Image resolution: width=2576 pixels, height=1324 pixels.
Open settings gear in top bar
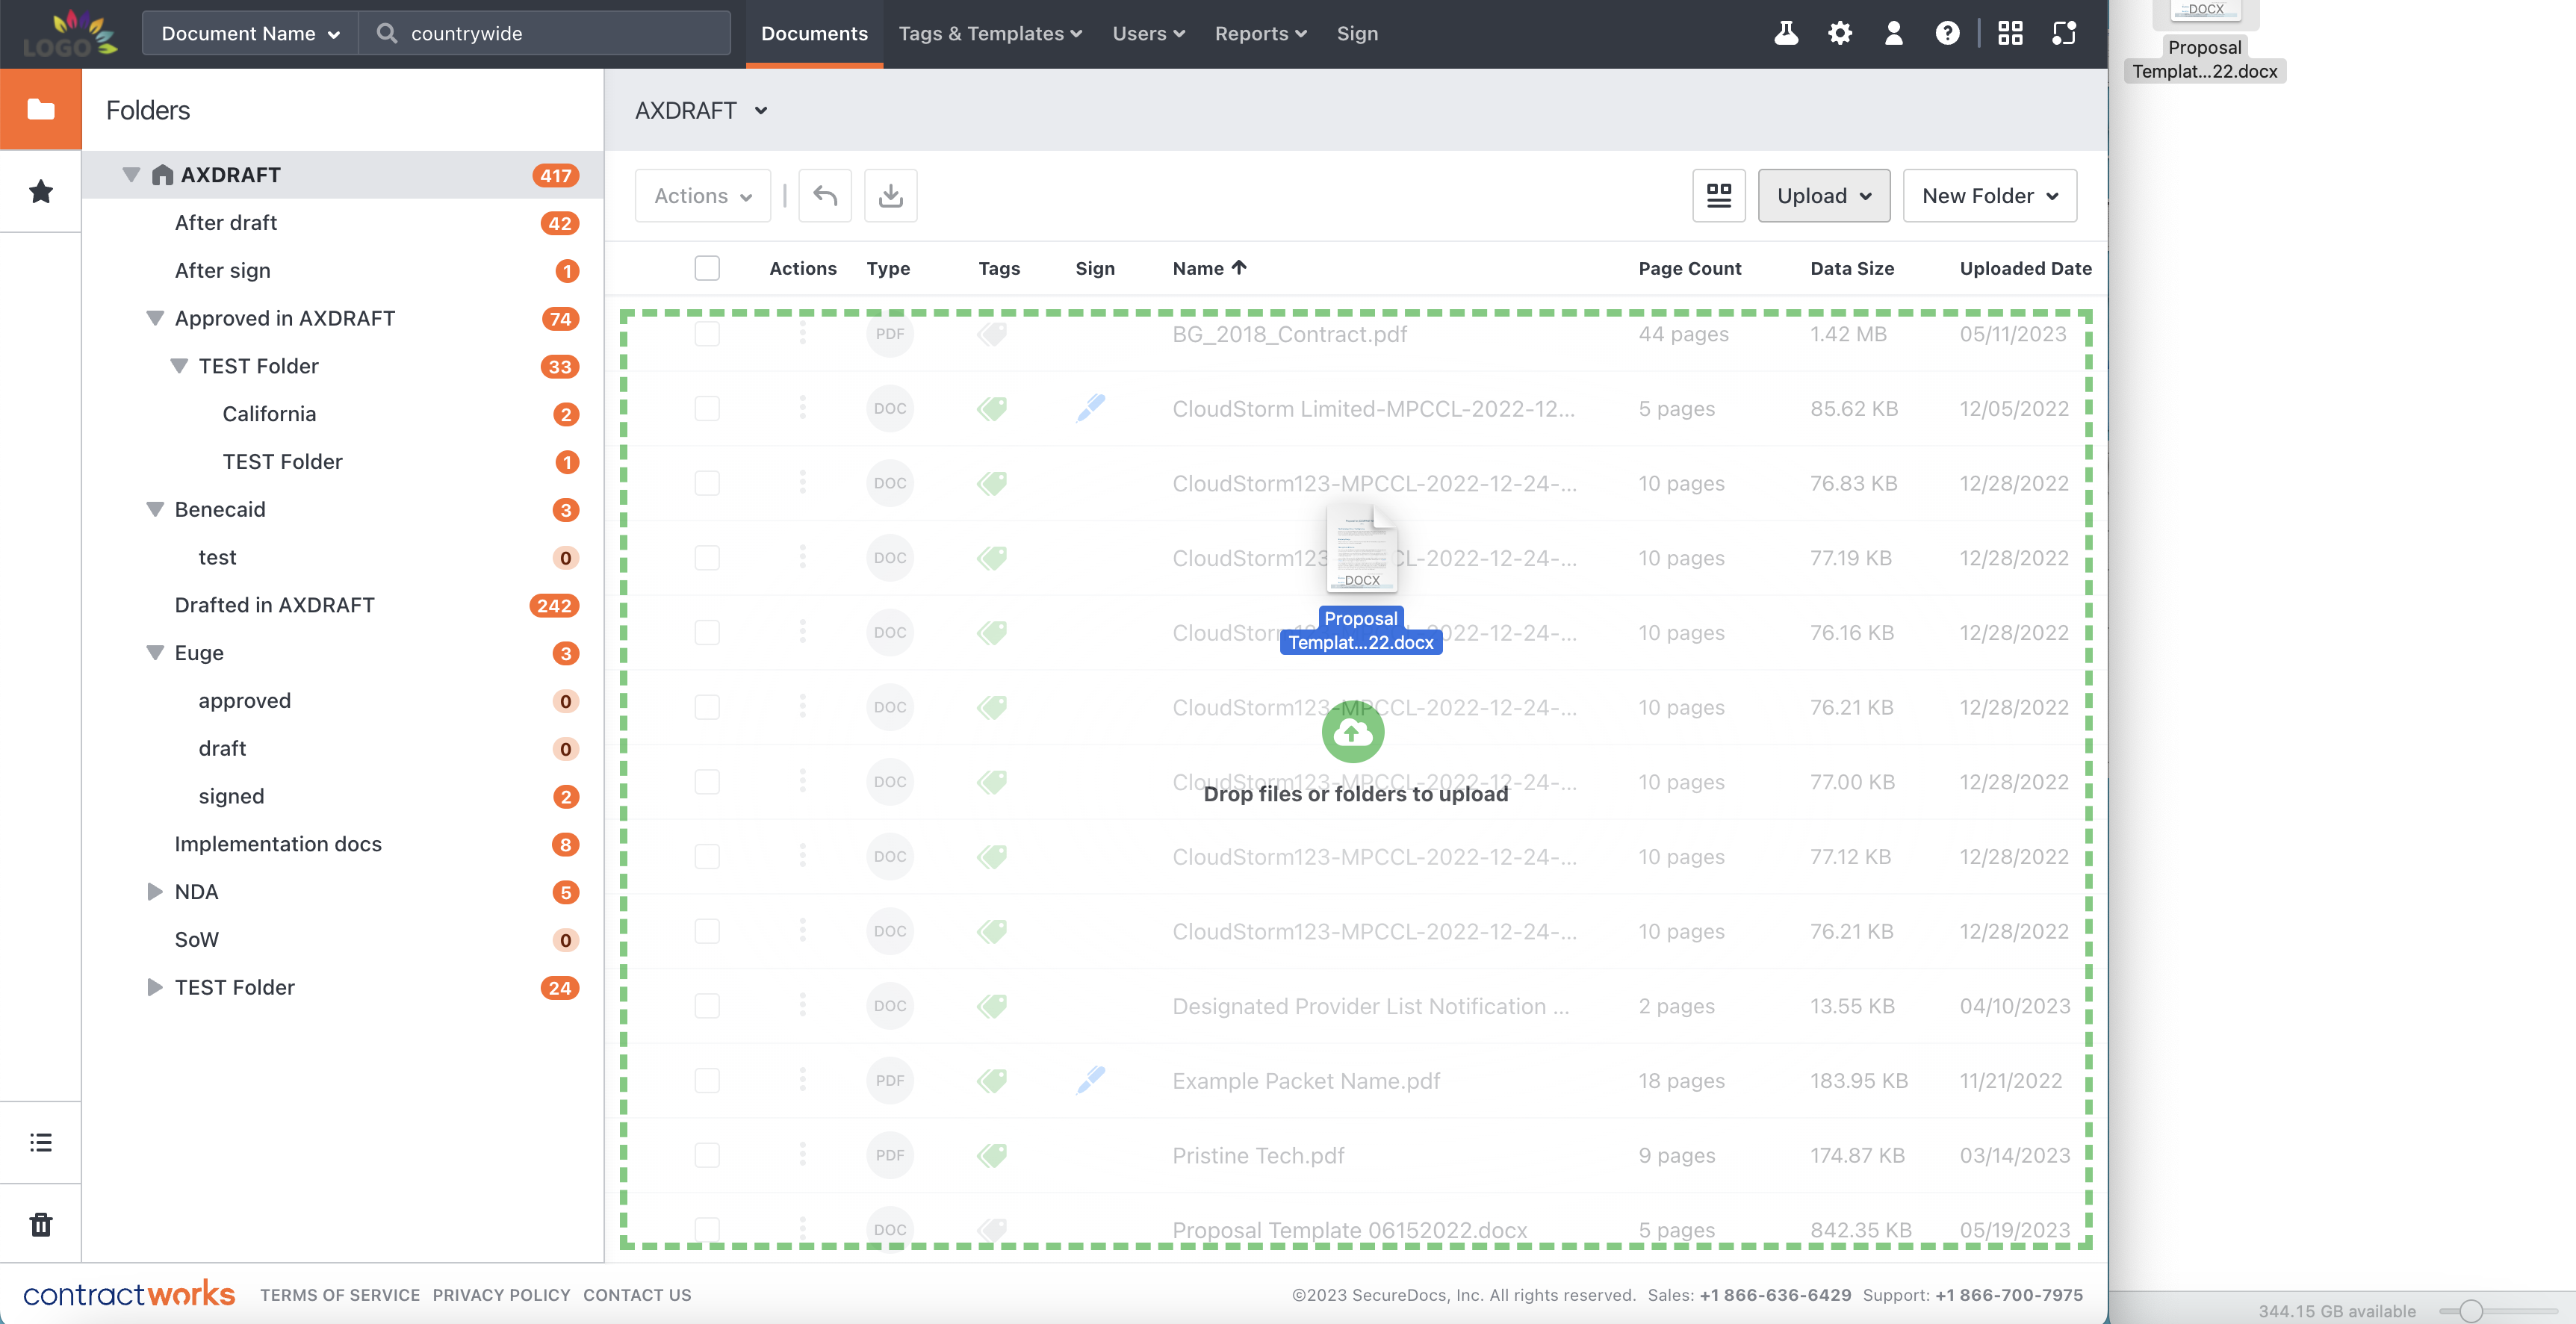[x=1839, y=33]
